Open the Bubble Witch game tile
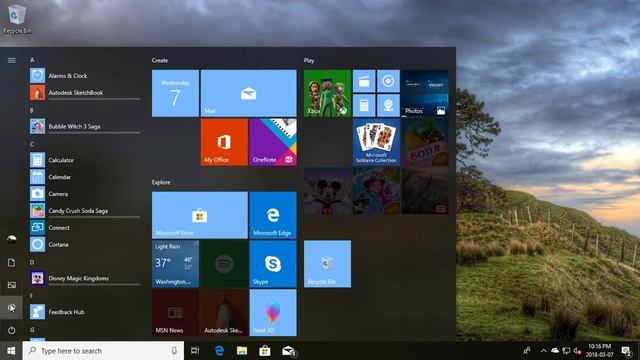 click(376, 191)
